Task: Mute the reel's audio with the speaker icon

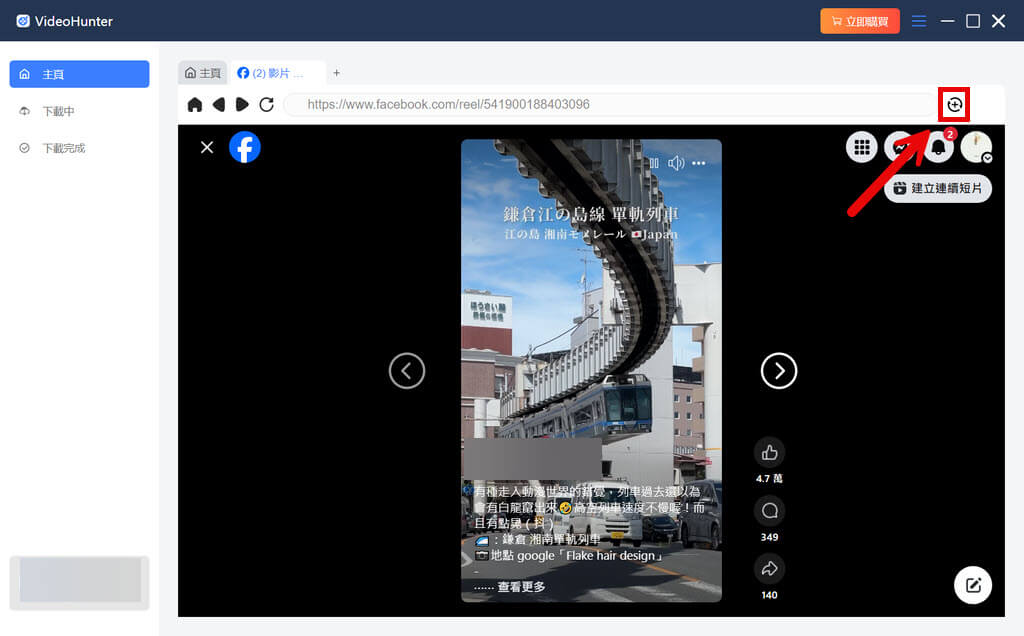Action: [676, 162]
